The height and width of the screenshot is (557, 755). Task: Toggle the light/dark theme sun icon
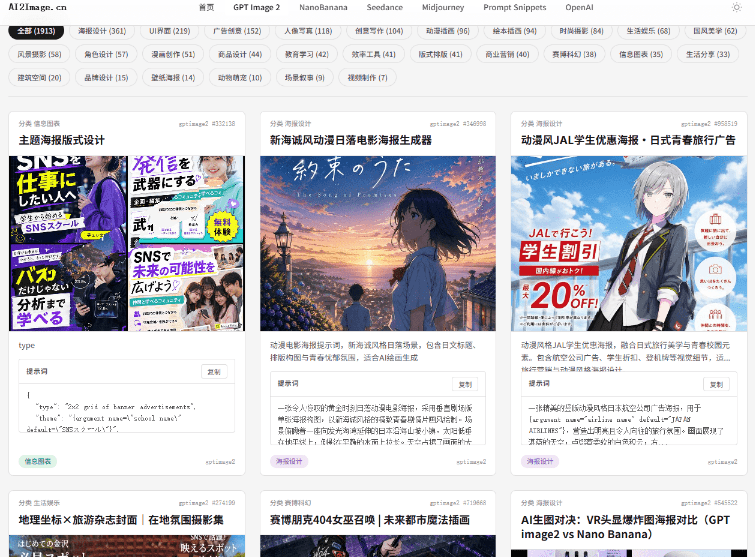coord(736,7)
